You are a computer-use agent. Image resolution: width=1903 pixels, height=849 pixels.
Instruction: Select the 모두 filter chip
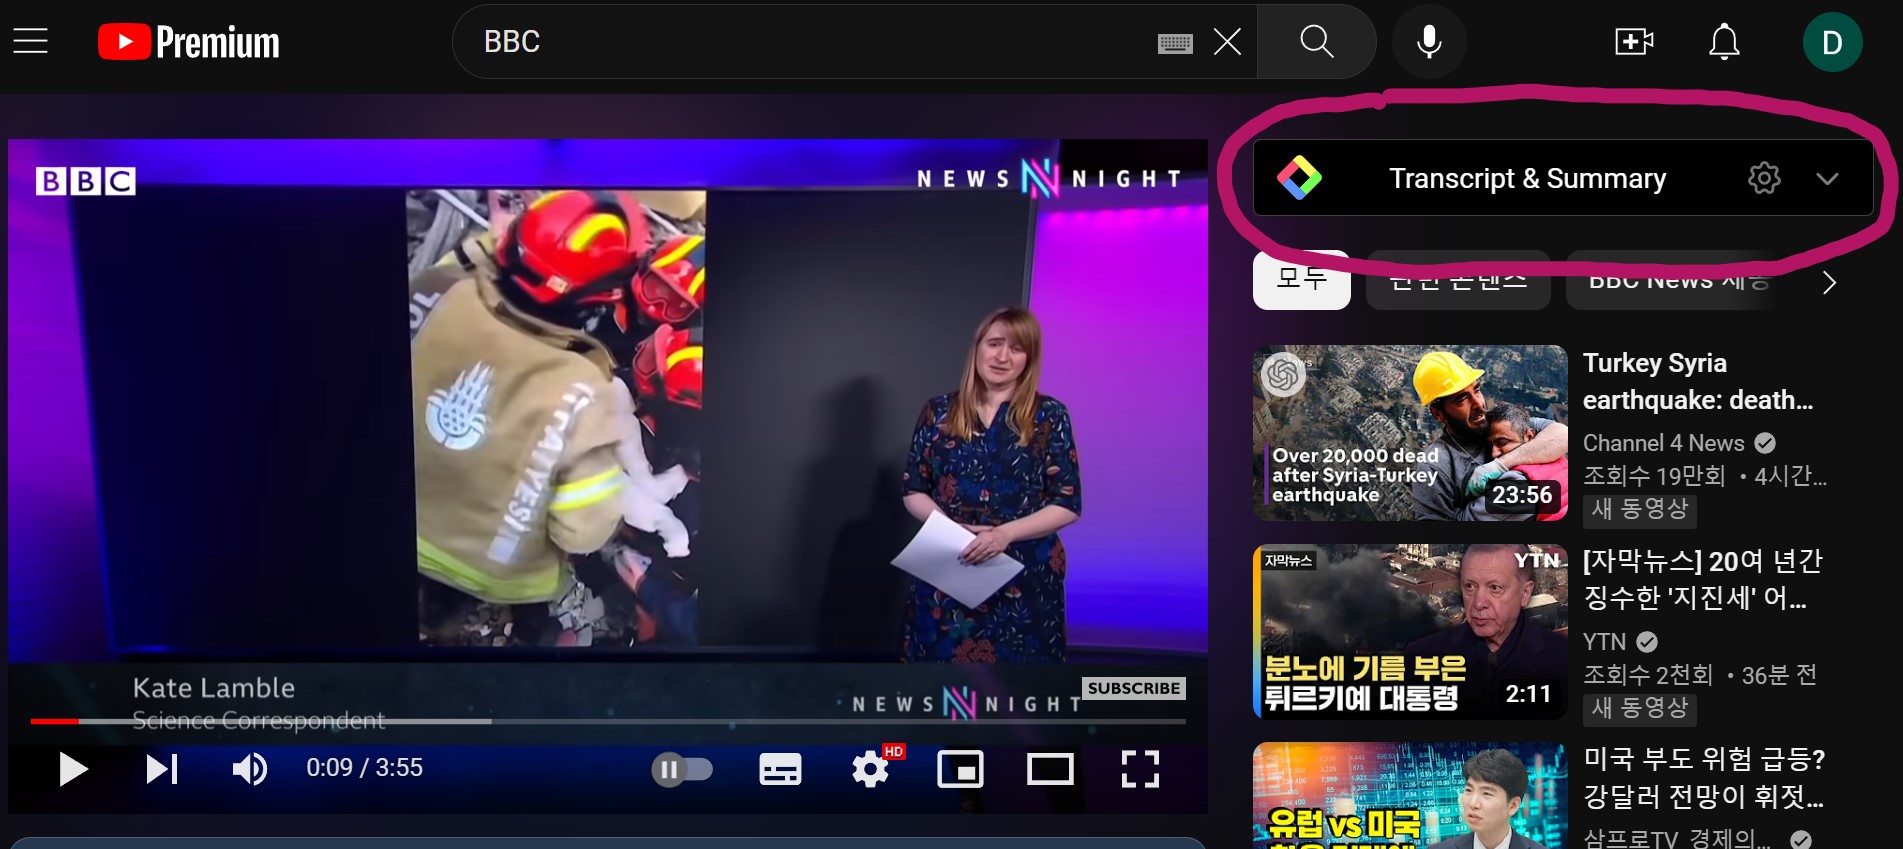(1301, 280)
